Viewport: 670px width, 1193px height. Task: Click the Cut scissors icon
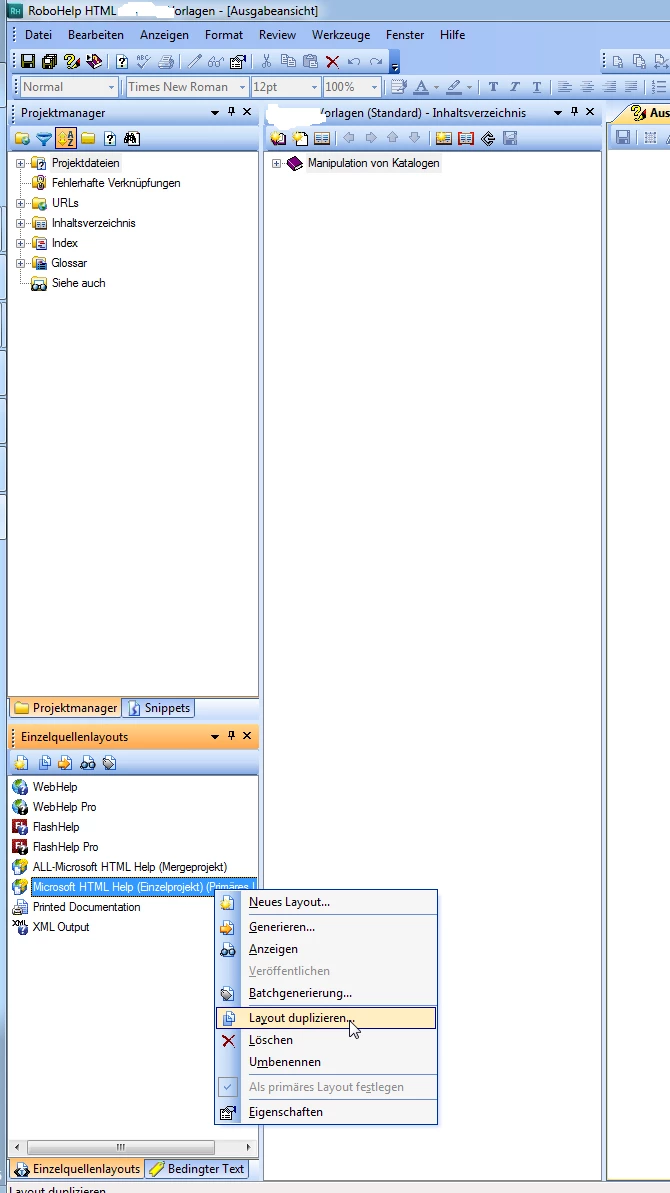click(266, 62)
